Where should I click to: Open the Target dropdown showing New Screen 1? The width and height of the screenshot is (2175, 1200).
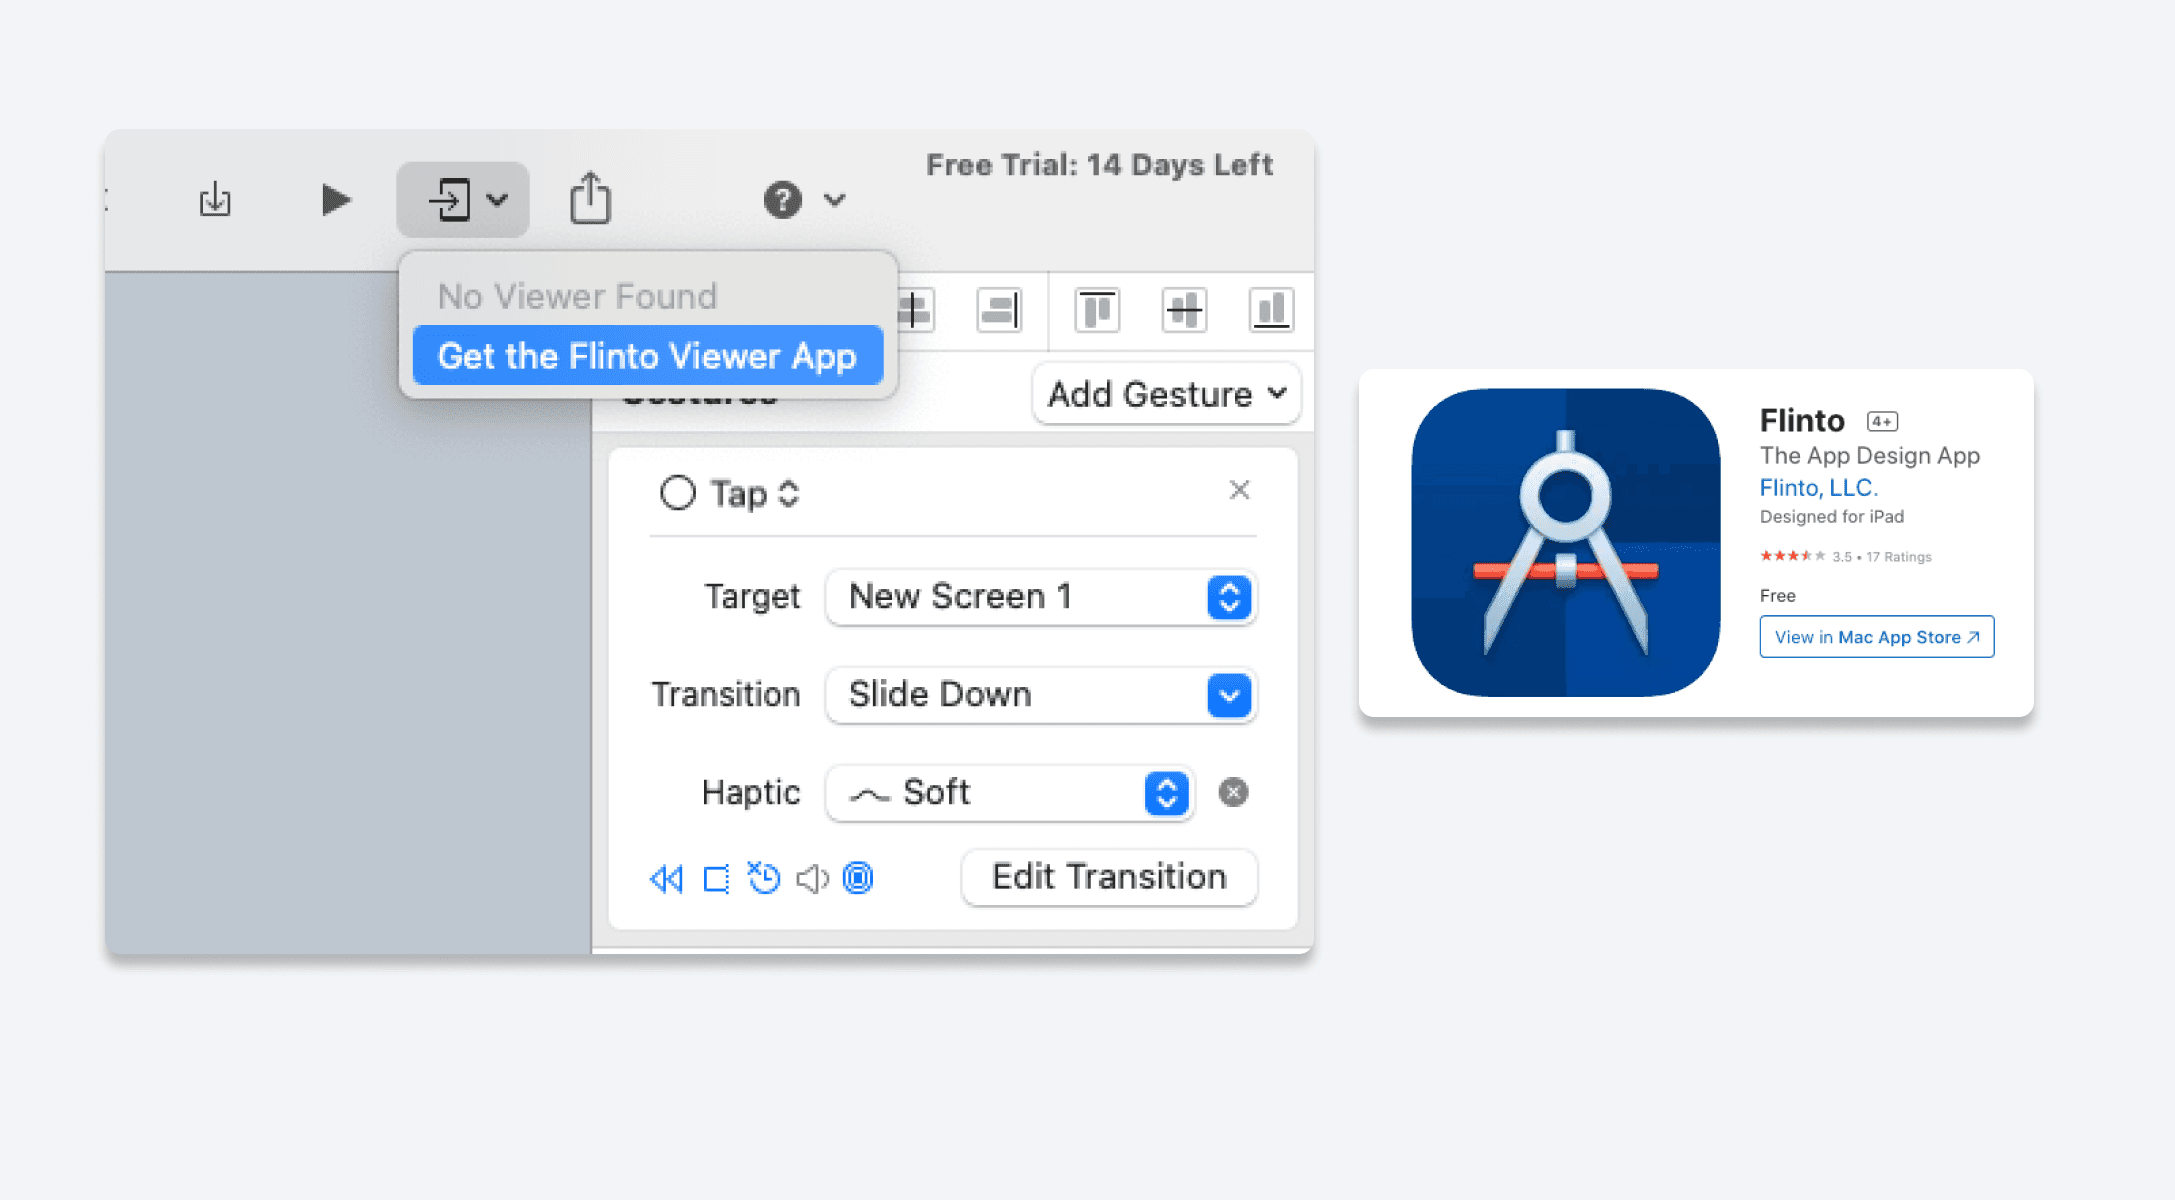click(x=1229, y=597)
